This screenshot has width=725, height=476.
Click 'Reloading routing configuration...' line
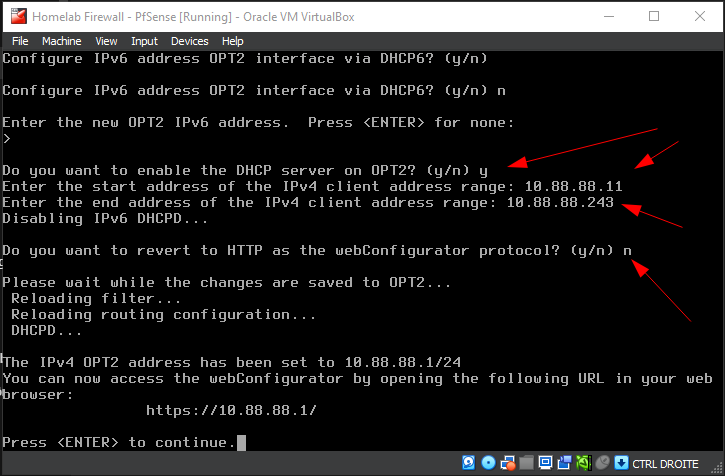pos(164,315)
